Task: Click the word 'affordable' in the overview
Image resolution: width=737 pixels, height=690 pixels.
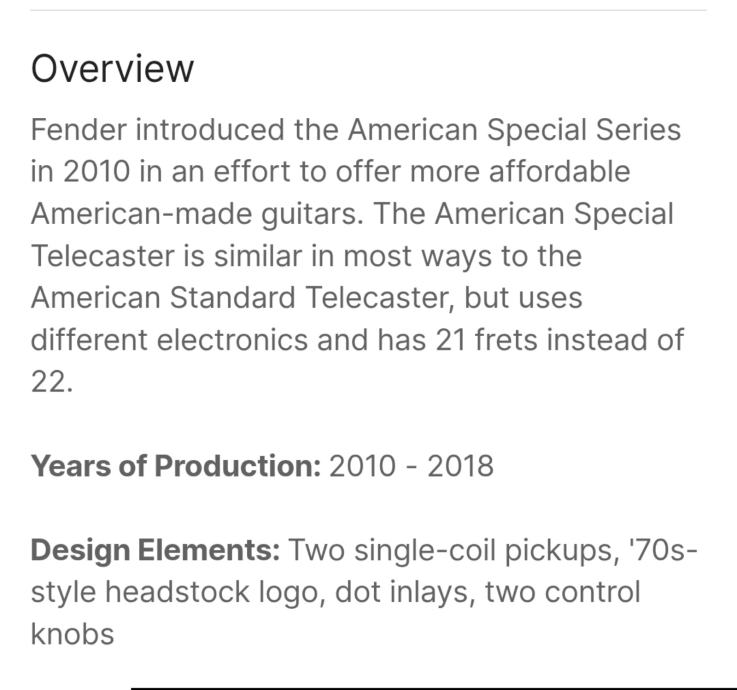Action: point(559,172)
